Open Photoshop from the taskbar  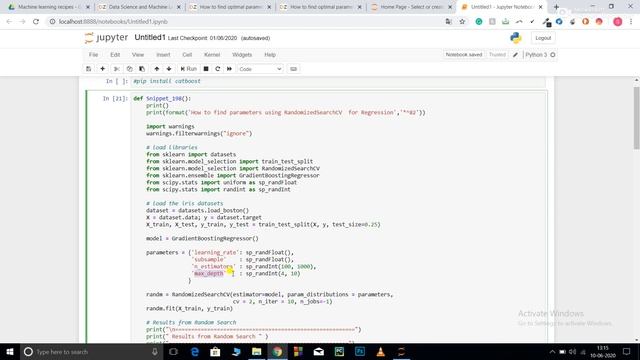coord(360,351)
